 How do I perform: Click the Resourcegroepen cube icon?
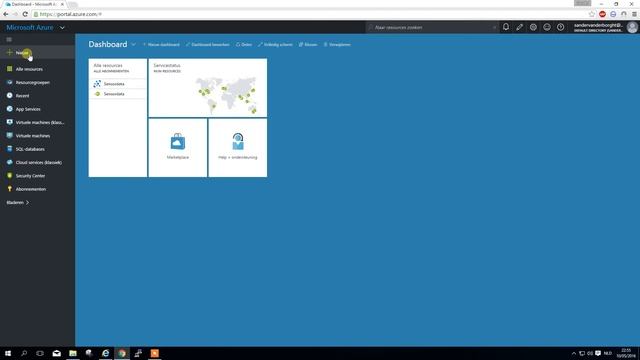(x=9, y=82)
